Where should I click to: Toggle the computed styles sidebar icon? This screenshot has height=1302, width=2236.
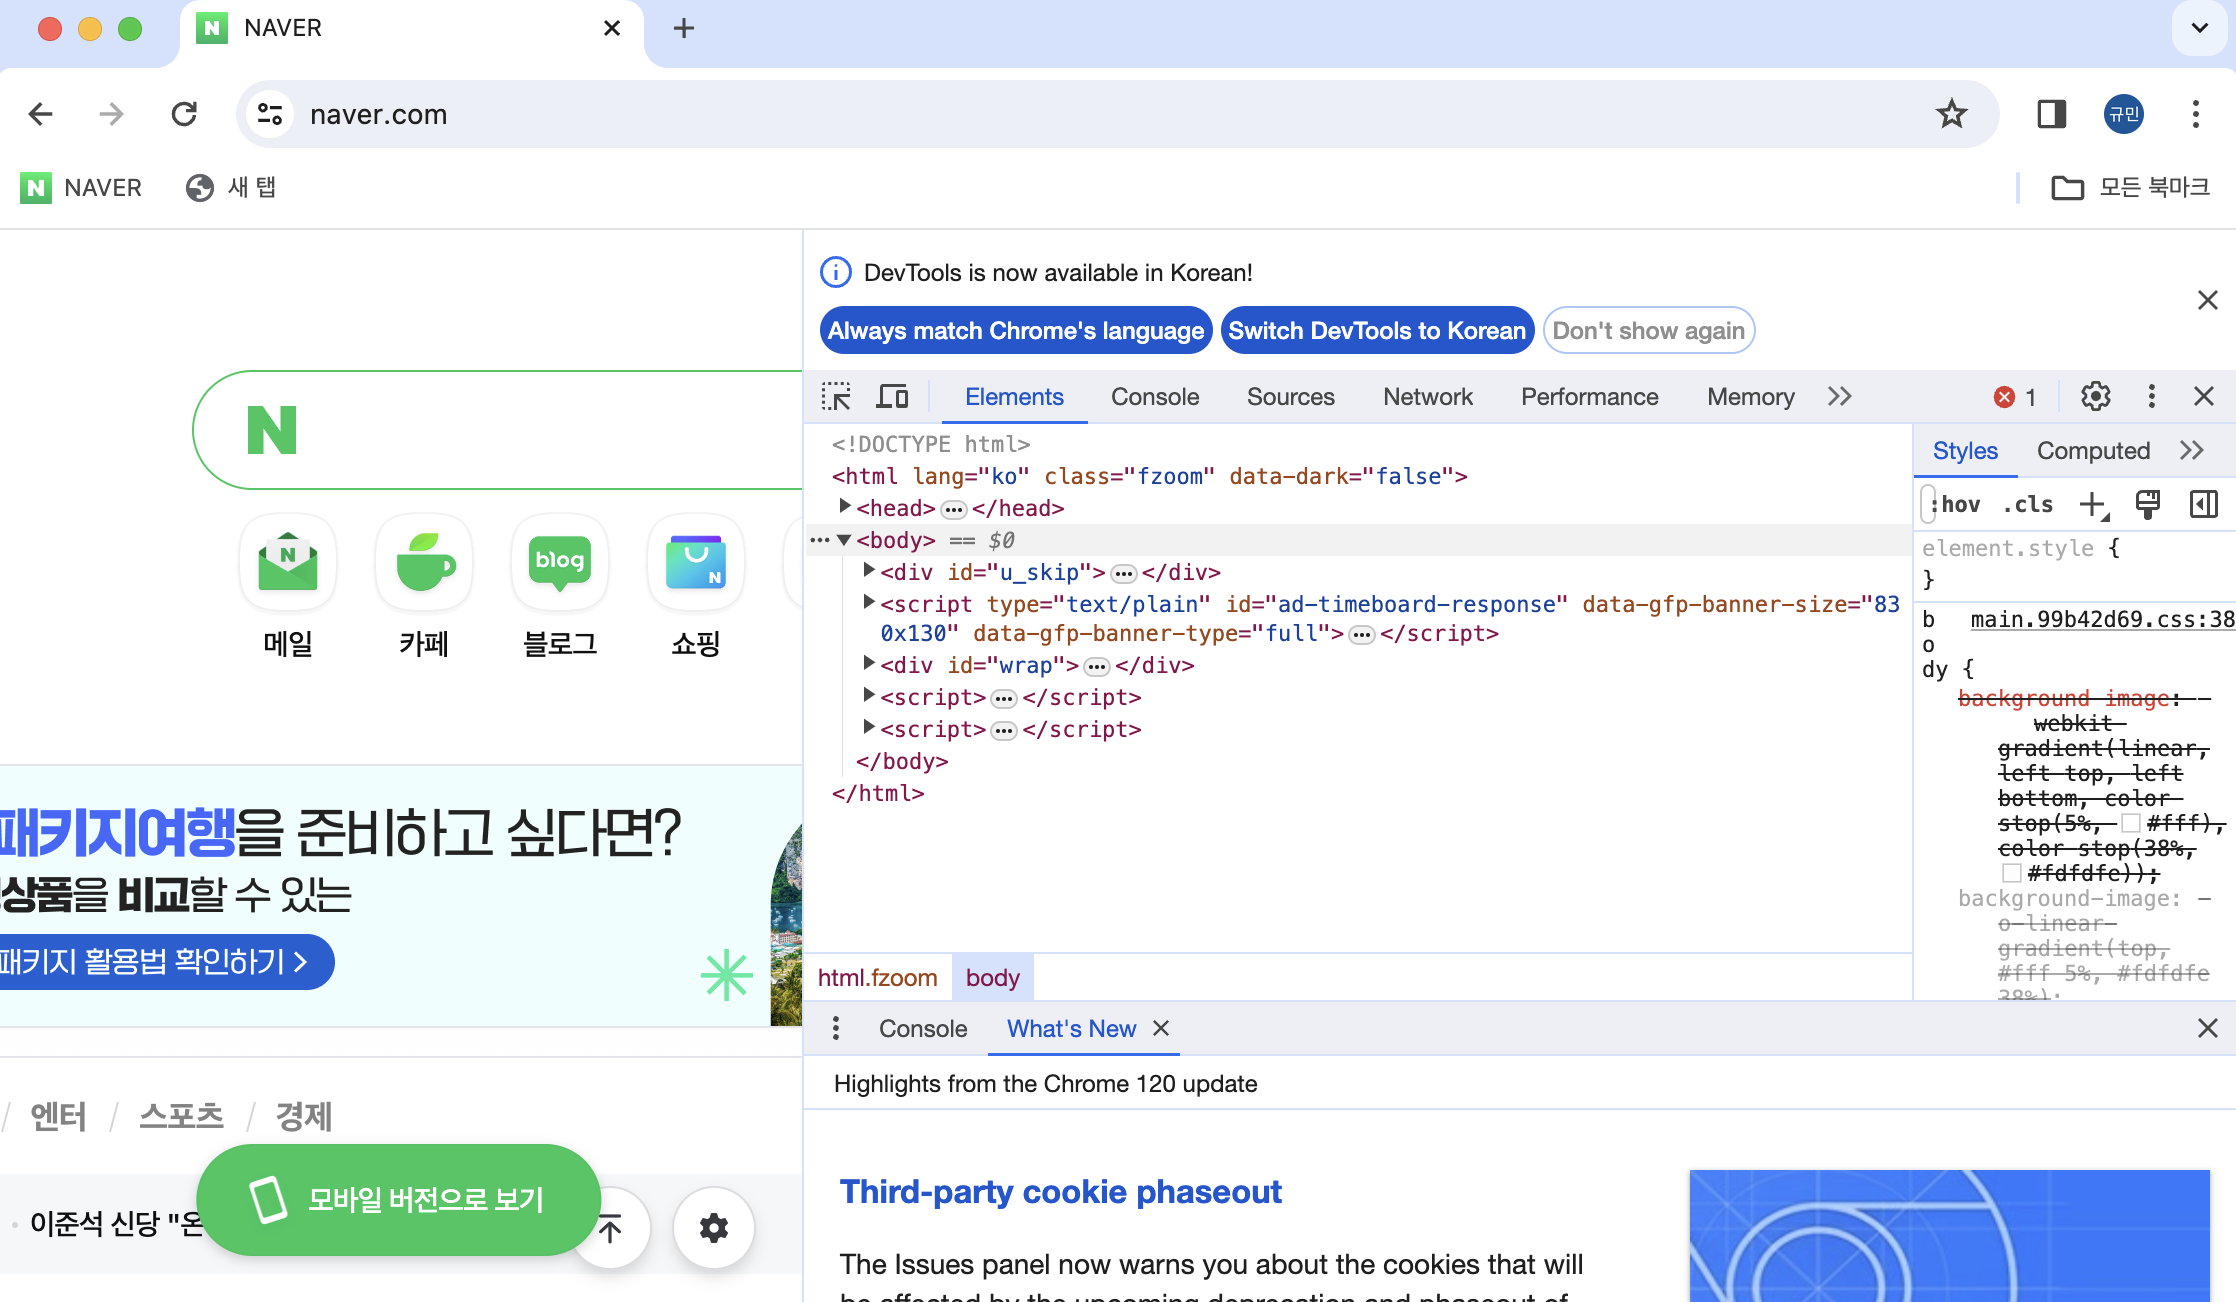(x=2203, y=505)
